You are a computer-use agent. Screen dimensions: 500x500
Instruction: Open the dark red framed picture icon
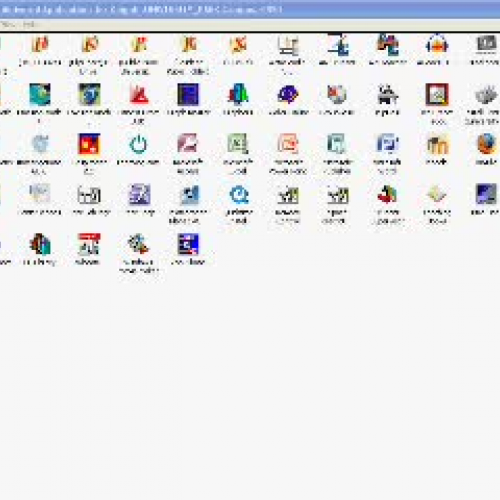437,94
